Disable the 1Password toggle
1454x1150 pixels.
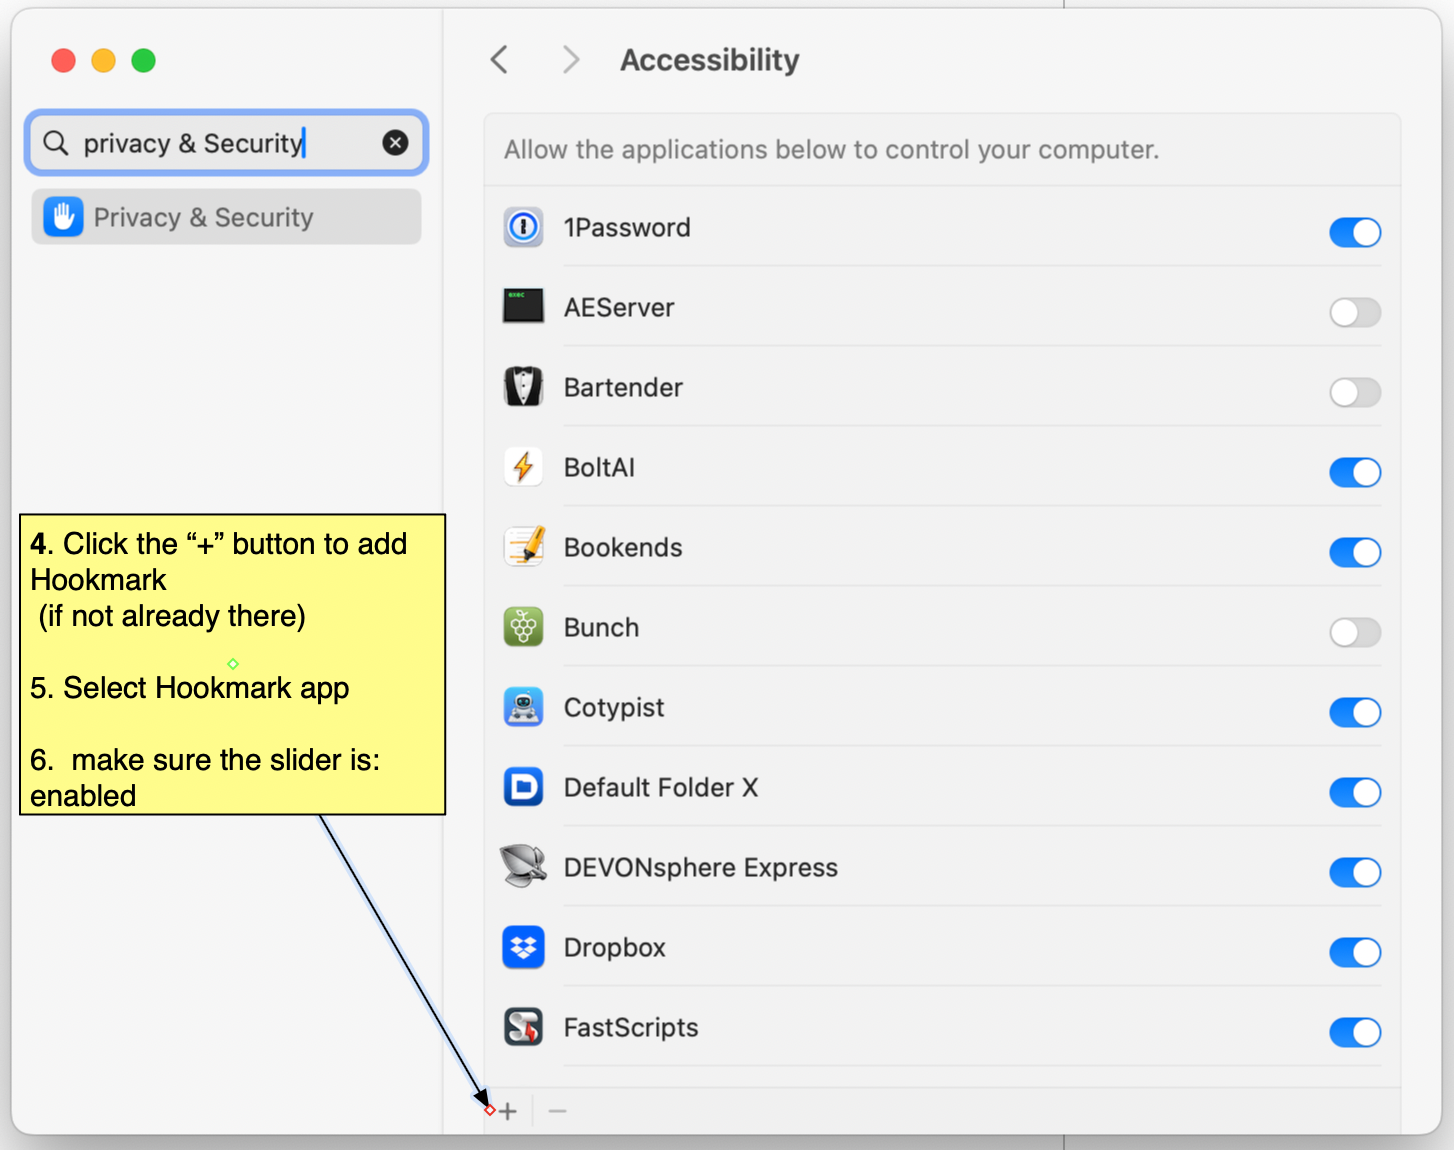coord(1355,232)
